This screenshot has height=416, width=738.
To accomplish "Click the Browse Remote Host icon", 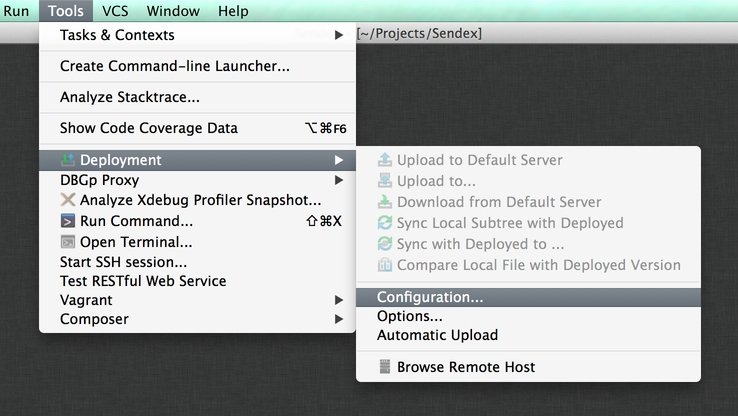I will 385,367.
